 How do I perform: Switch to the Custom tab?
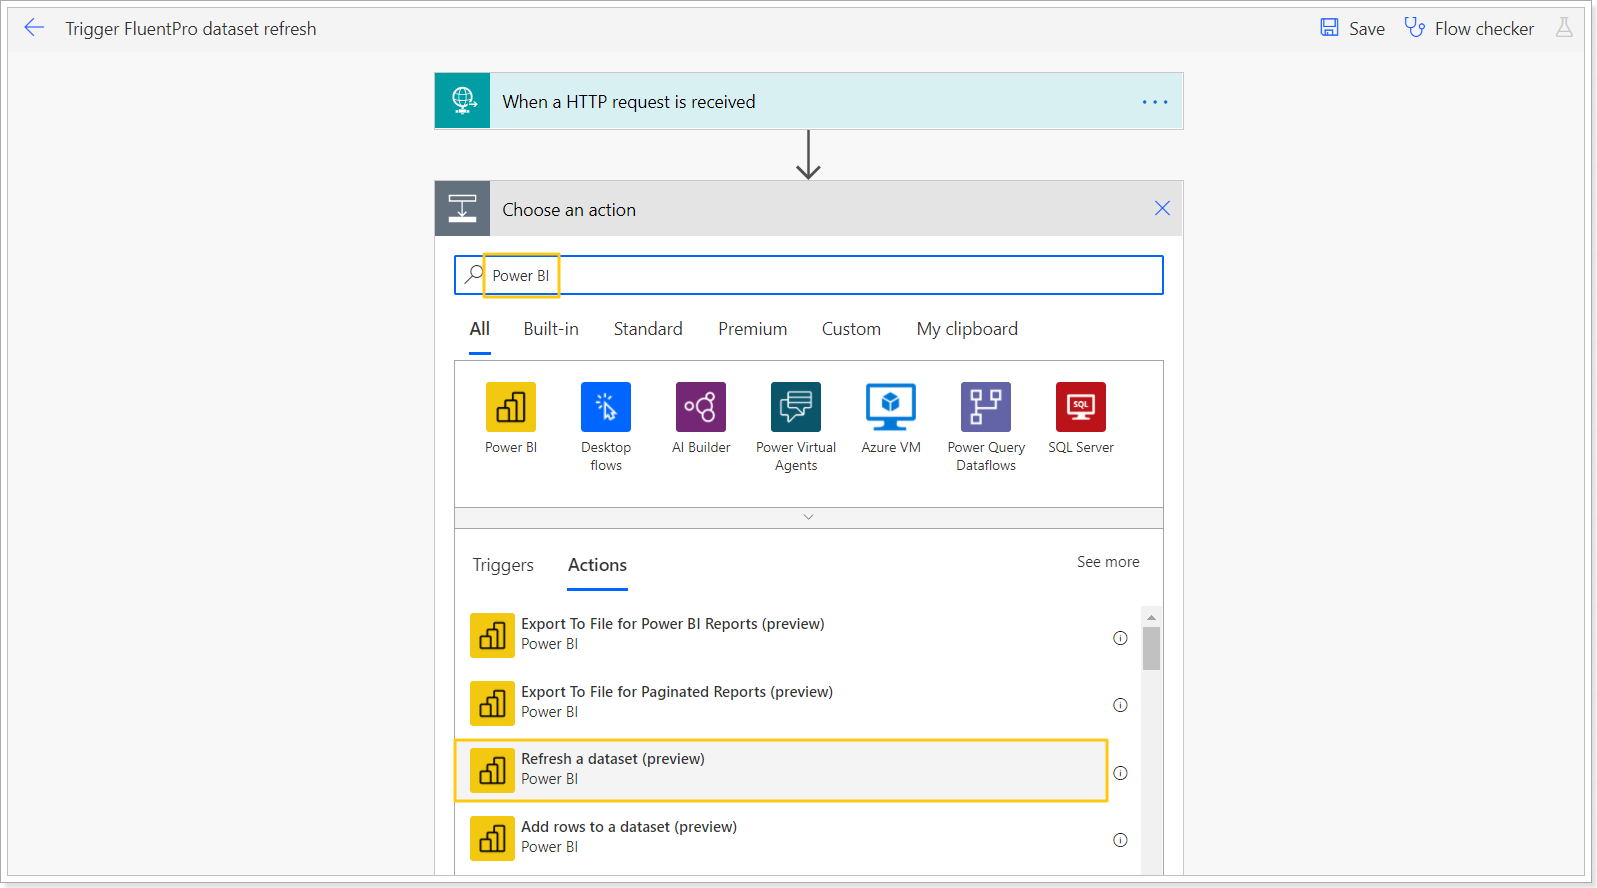[x=851, y=329]
